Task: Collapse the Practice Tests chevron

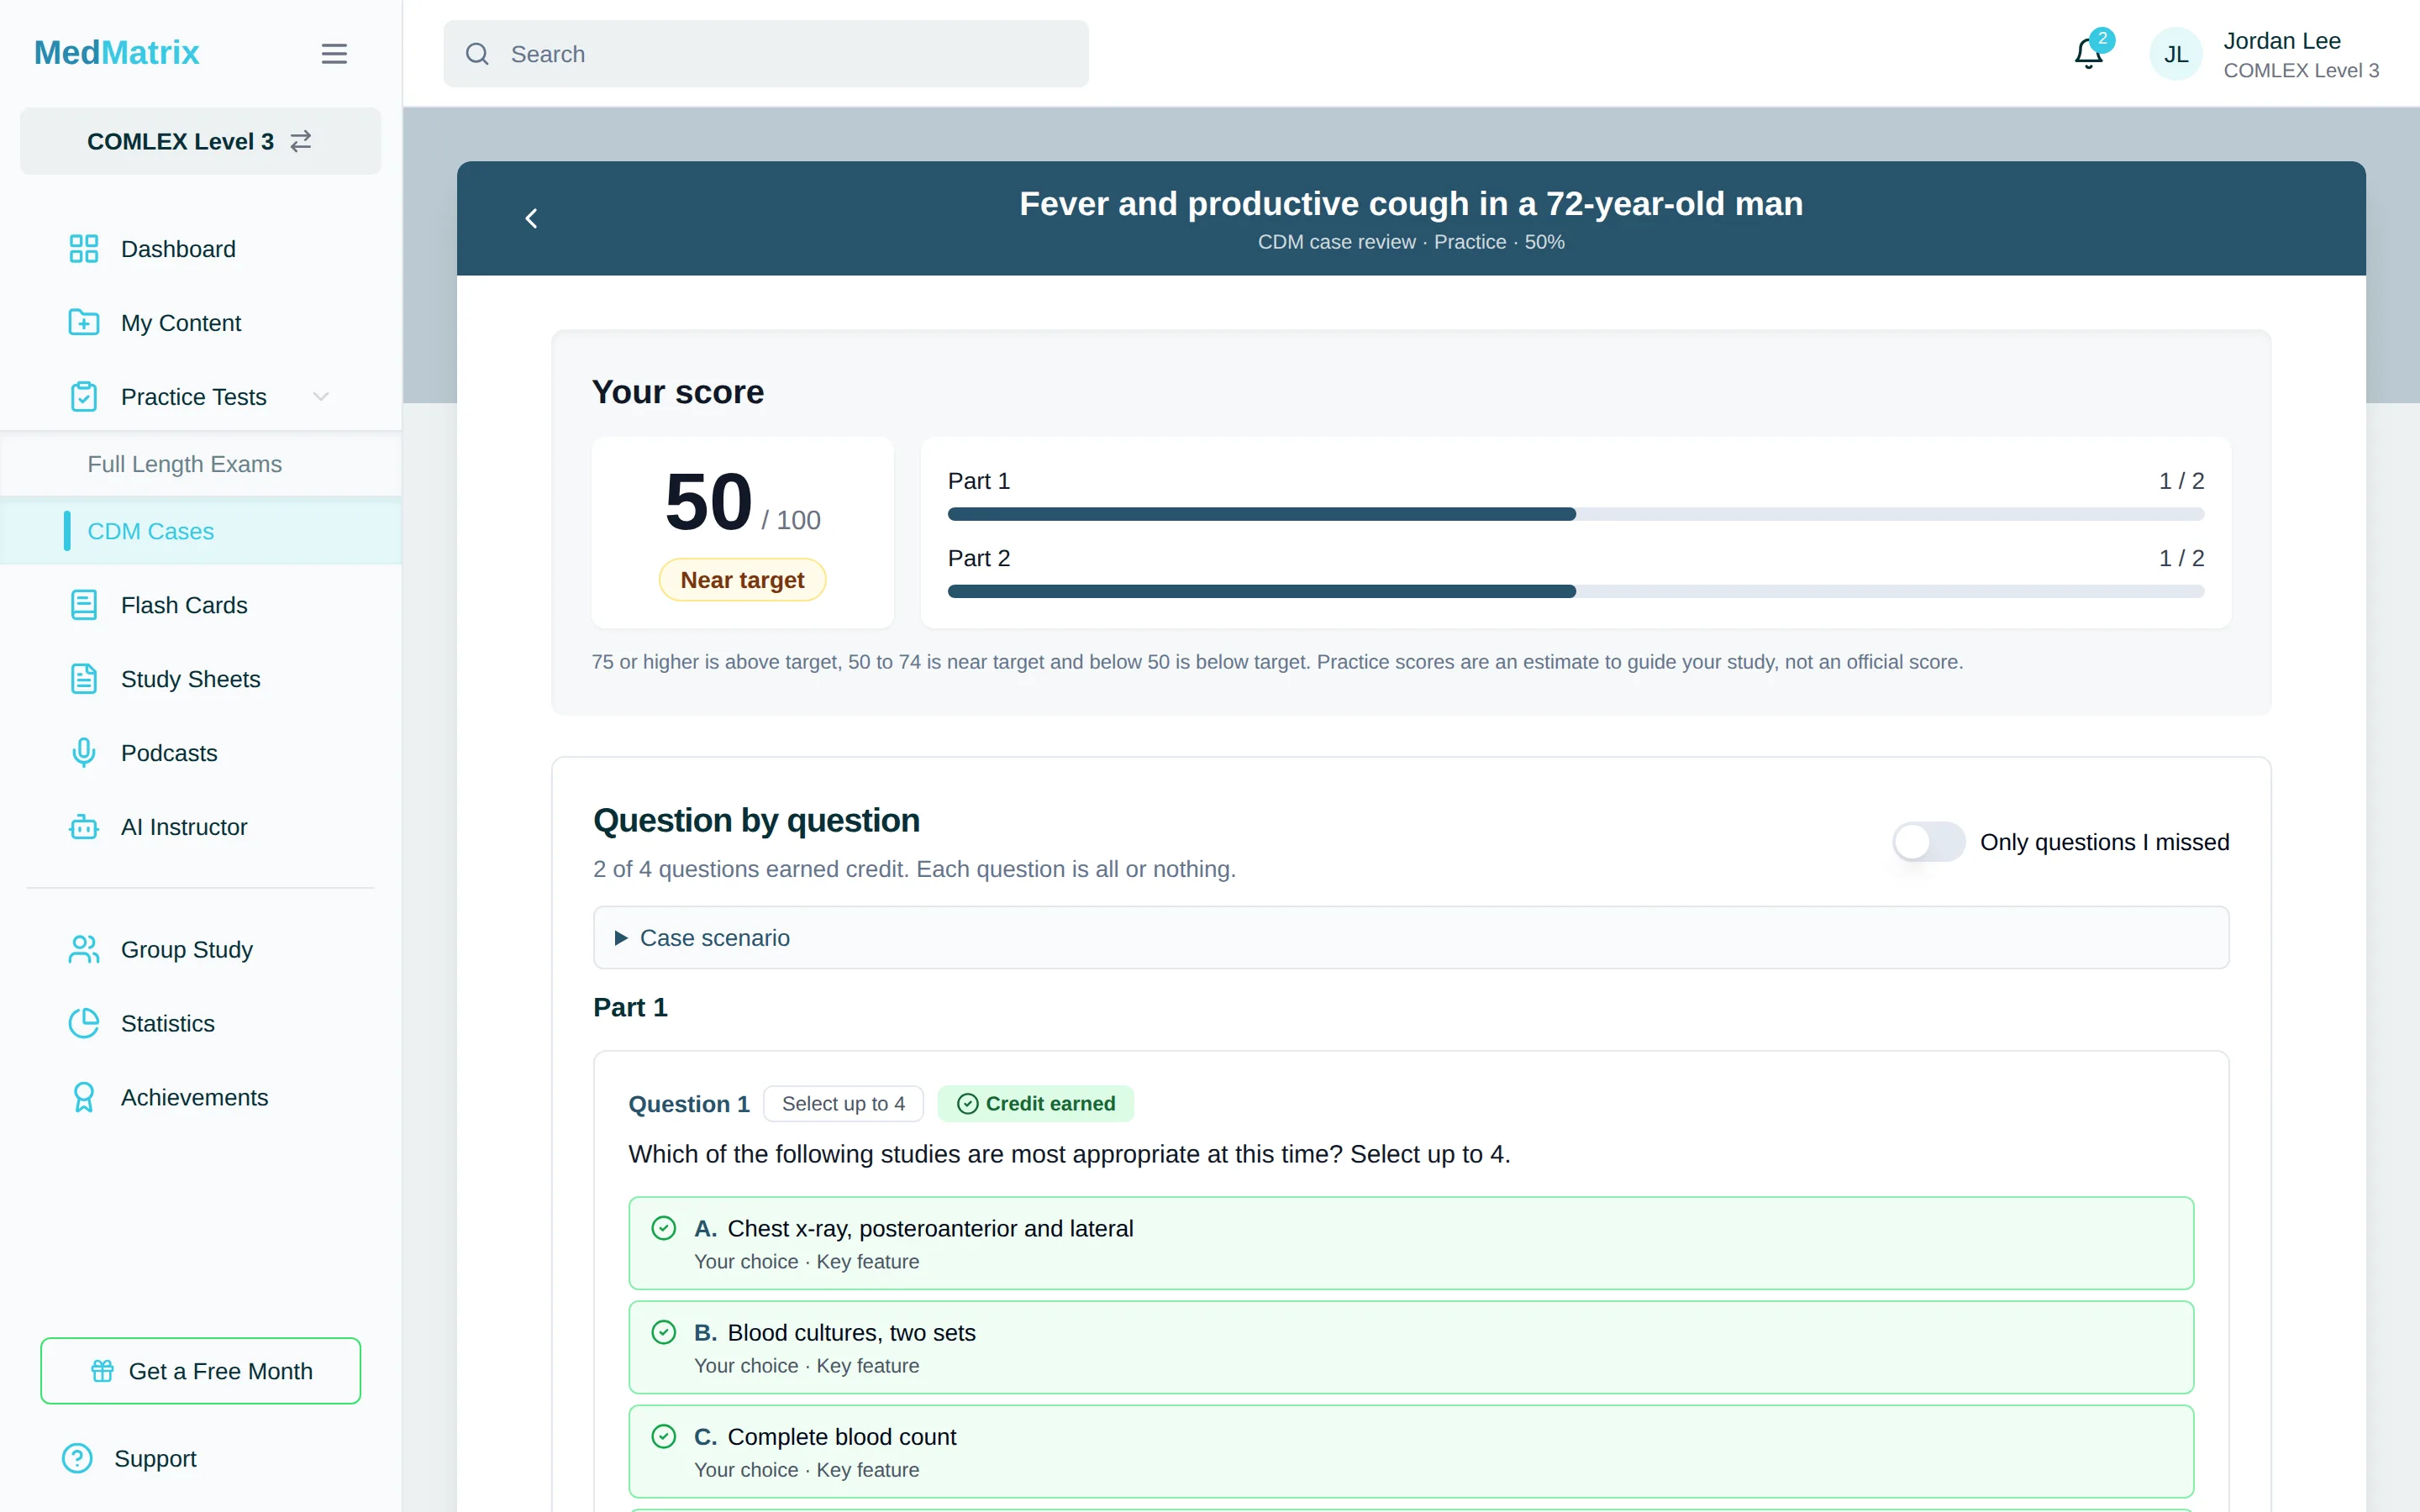Action: tap(321, 397)
